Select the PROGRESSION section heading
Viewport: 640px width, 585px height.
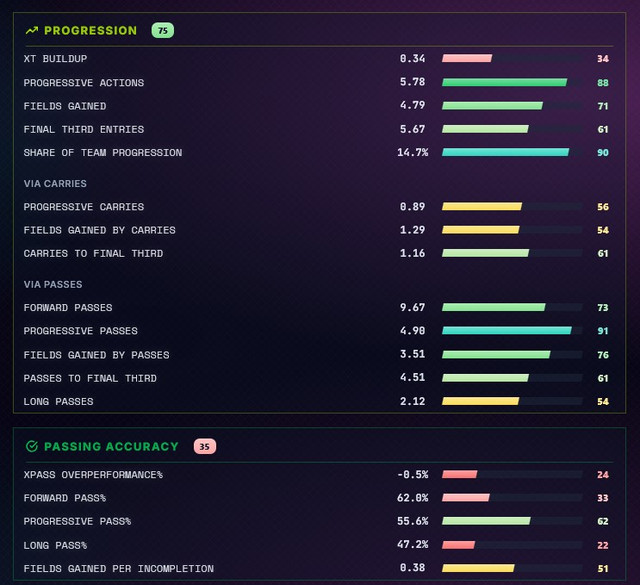[x=91, y=31]
